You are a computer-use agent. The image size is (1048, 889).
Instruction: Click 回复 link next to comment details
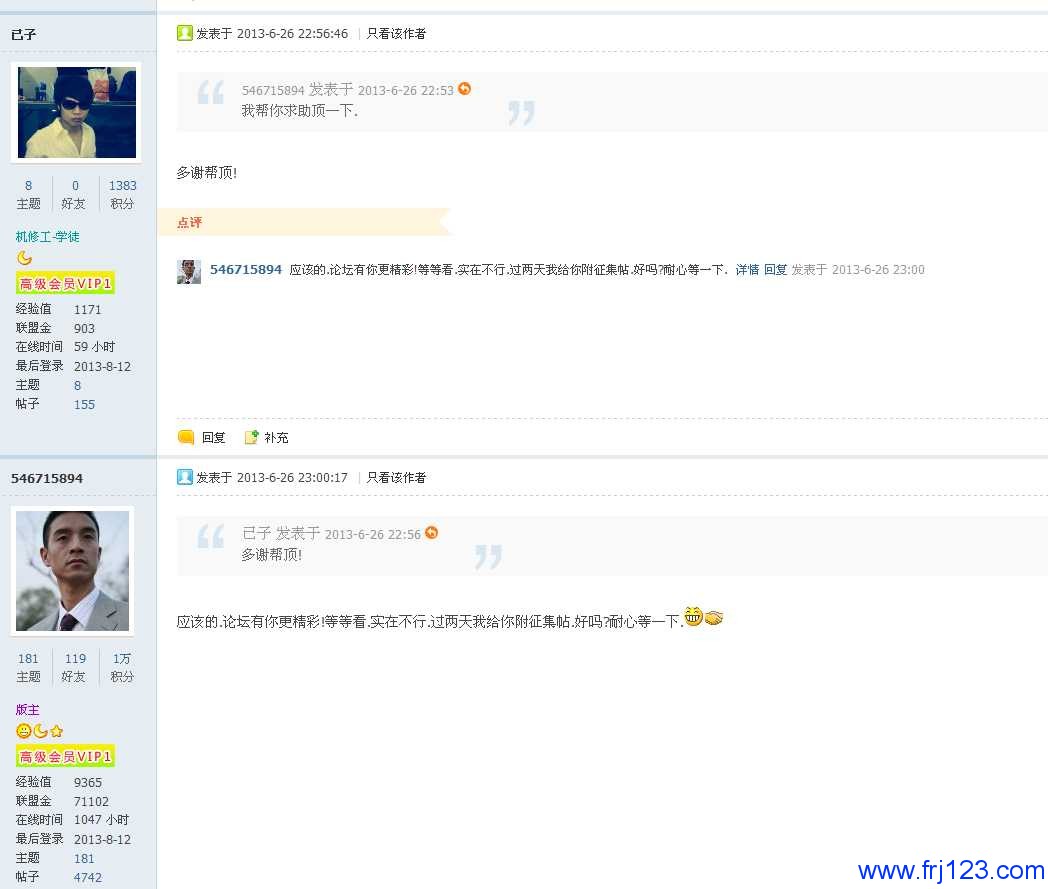775,269
